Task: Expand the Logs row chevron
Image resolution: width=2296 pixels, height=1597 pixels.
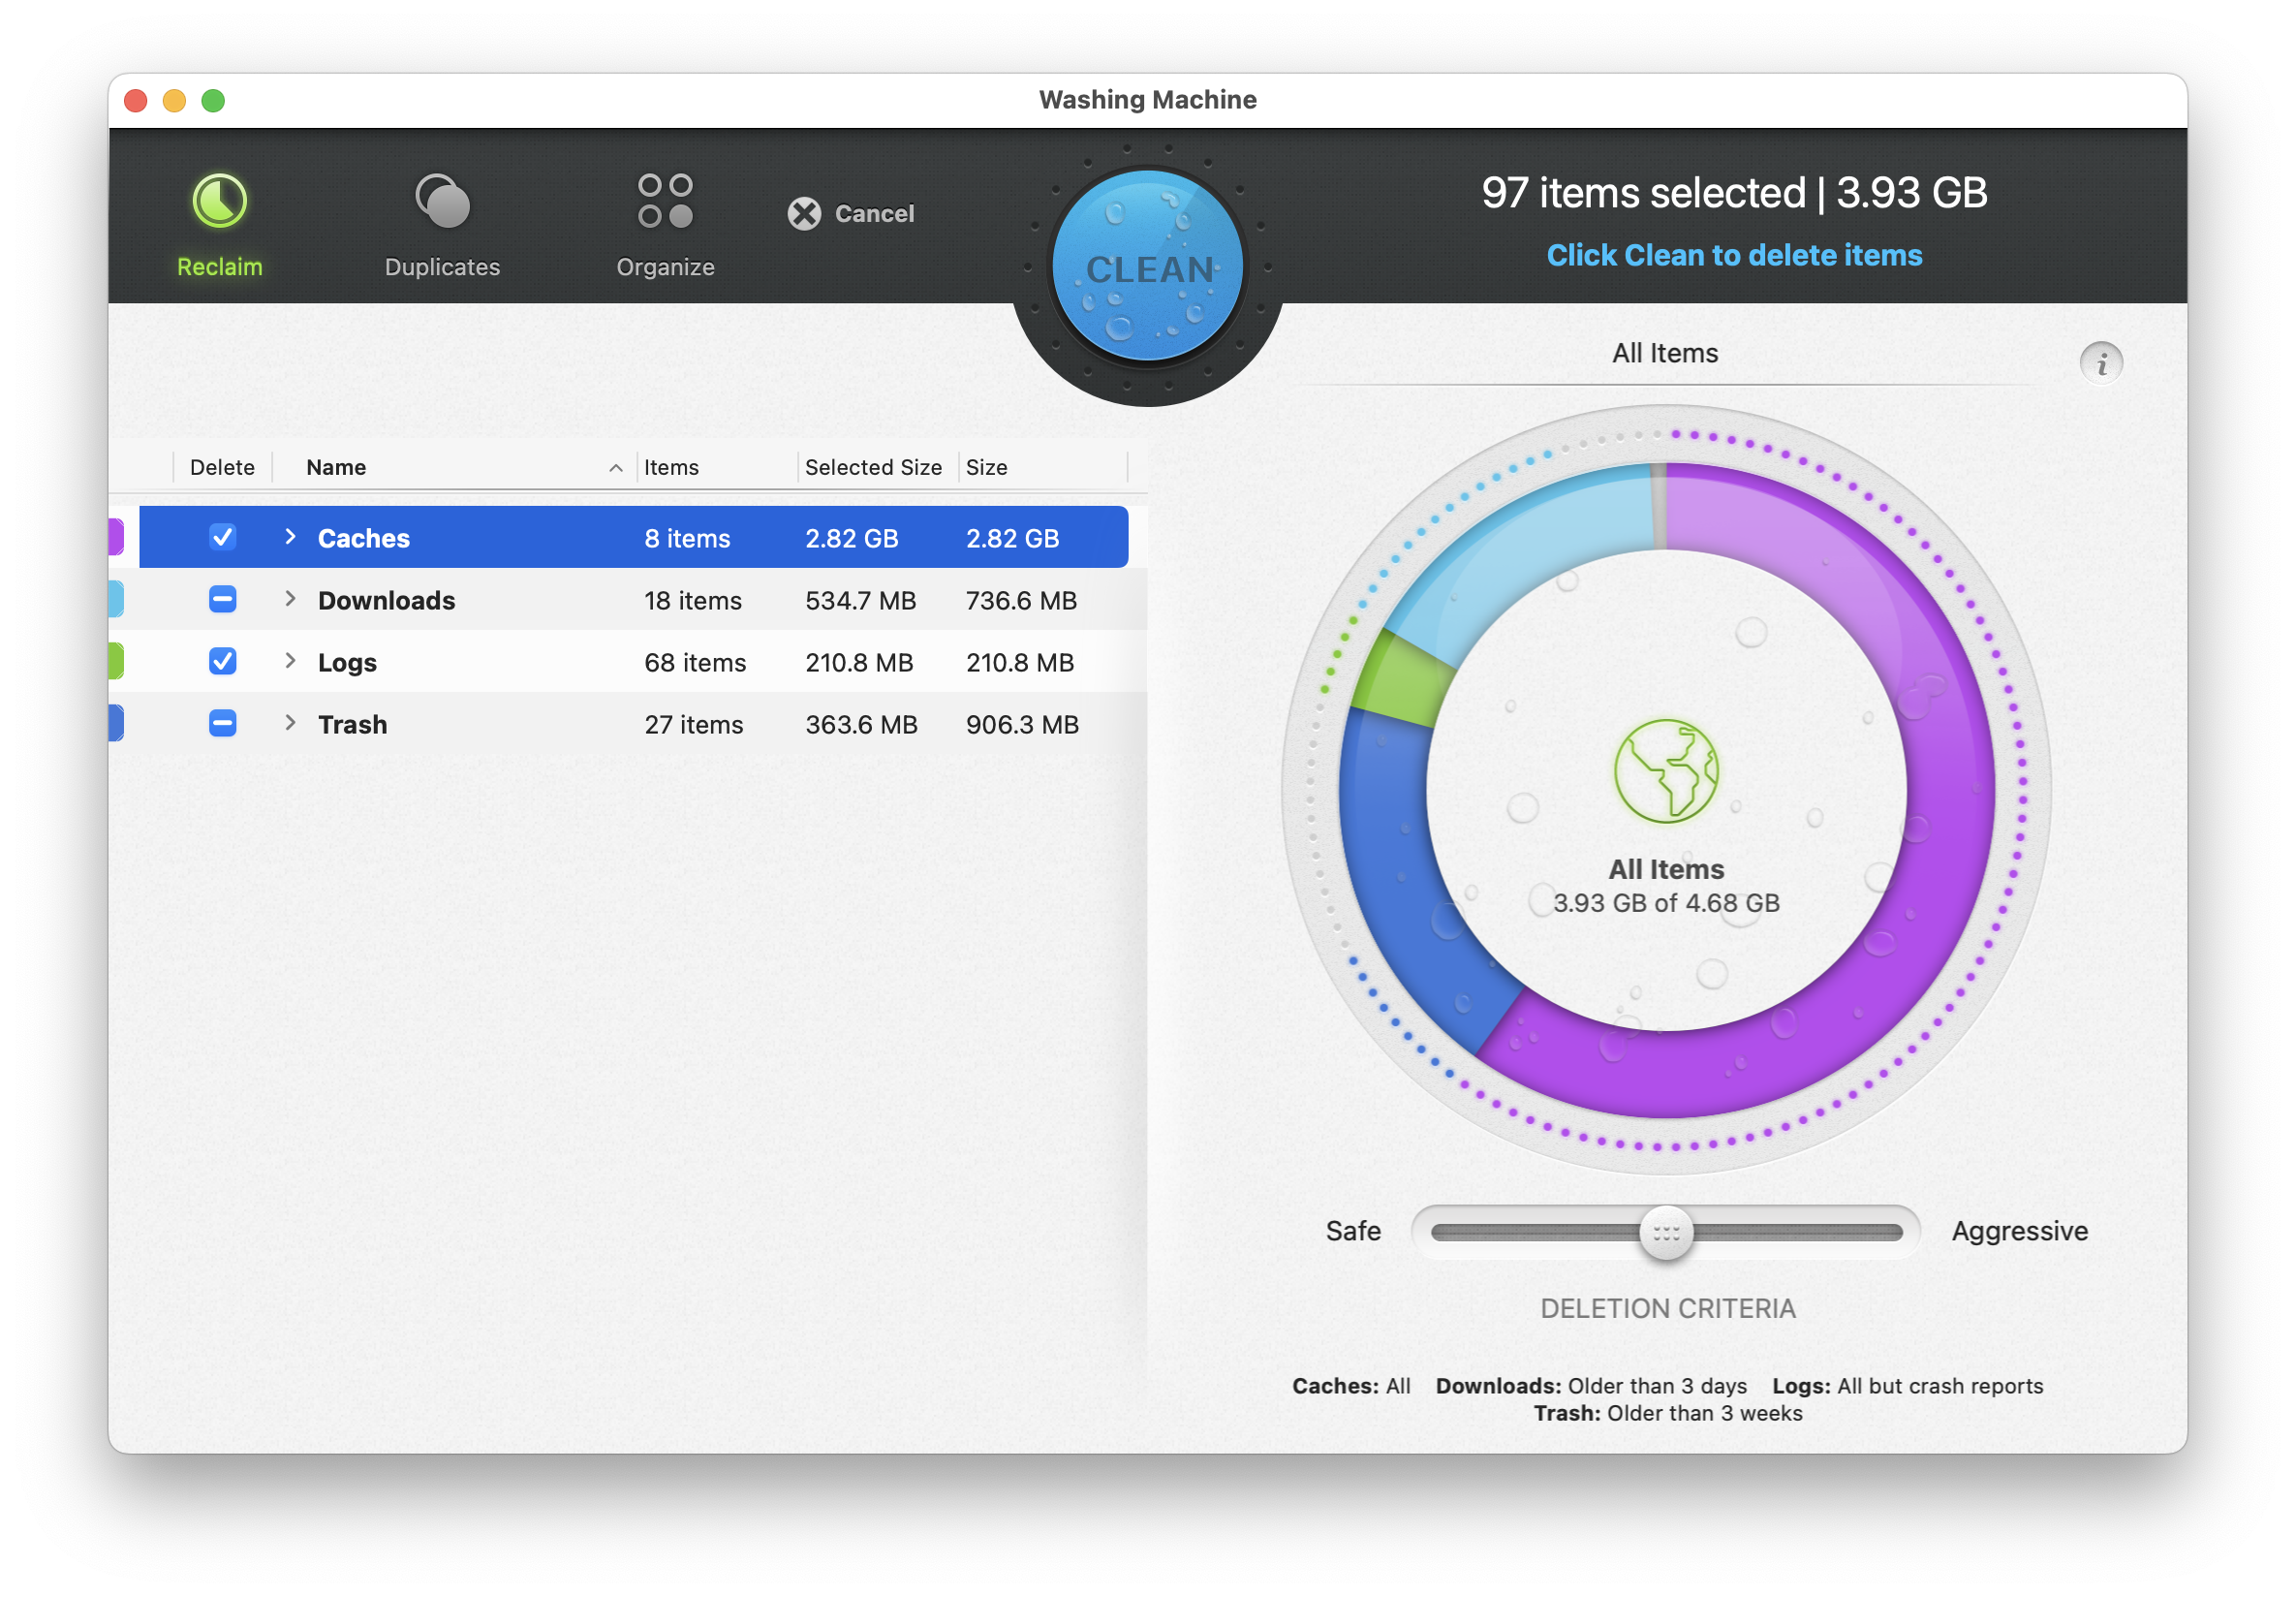Action: pyautogui.click(x=290, y=661)
